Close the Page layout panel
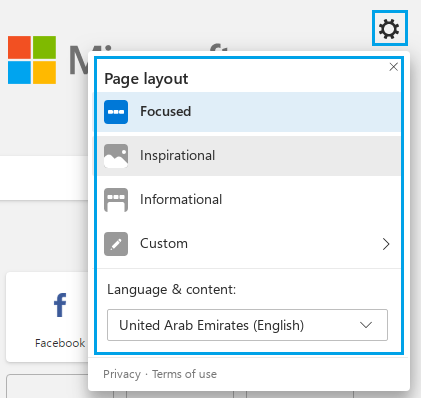This screenshot has height=398, width=421. point(393,67)
